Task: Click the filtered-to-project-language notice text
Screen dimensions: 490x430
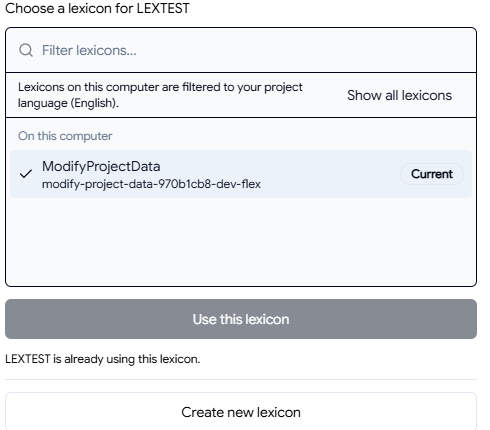Action: pos(160,95)
